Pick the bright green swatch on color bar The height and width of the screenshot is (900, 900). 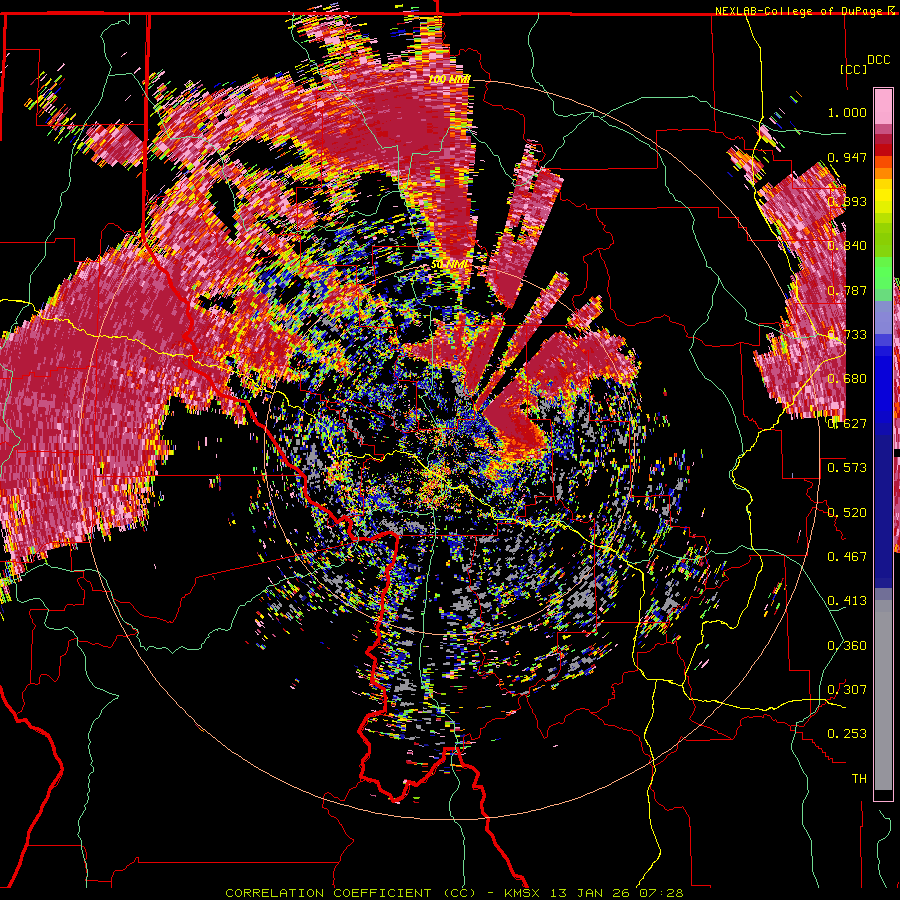click(883, 273)
